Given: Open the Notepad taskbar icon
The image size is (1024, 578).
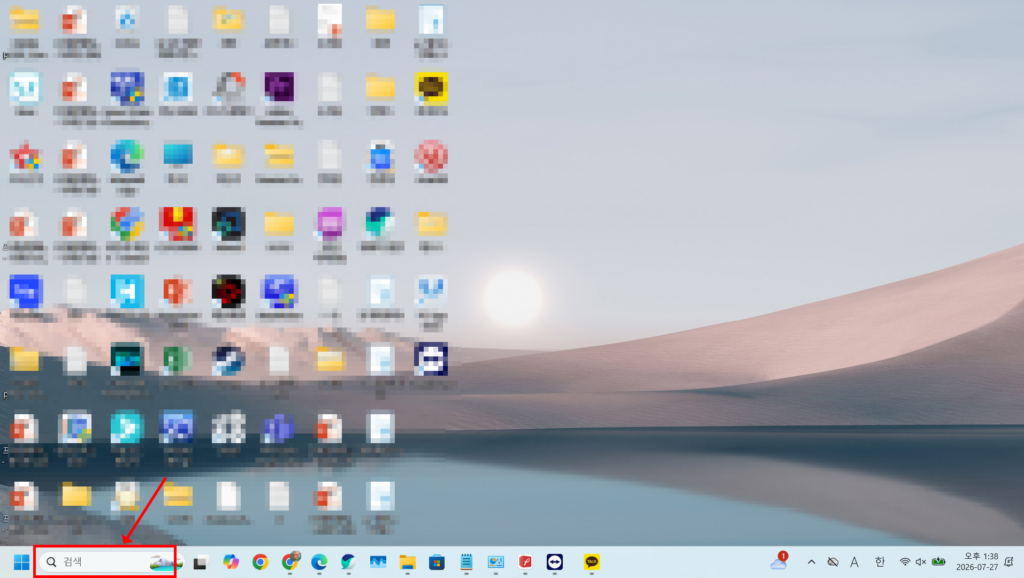Looking at the screenshot, I should click(466, 562).
